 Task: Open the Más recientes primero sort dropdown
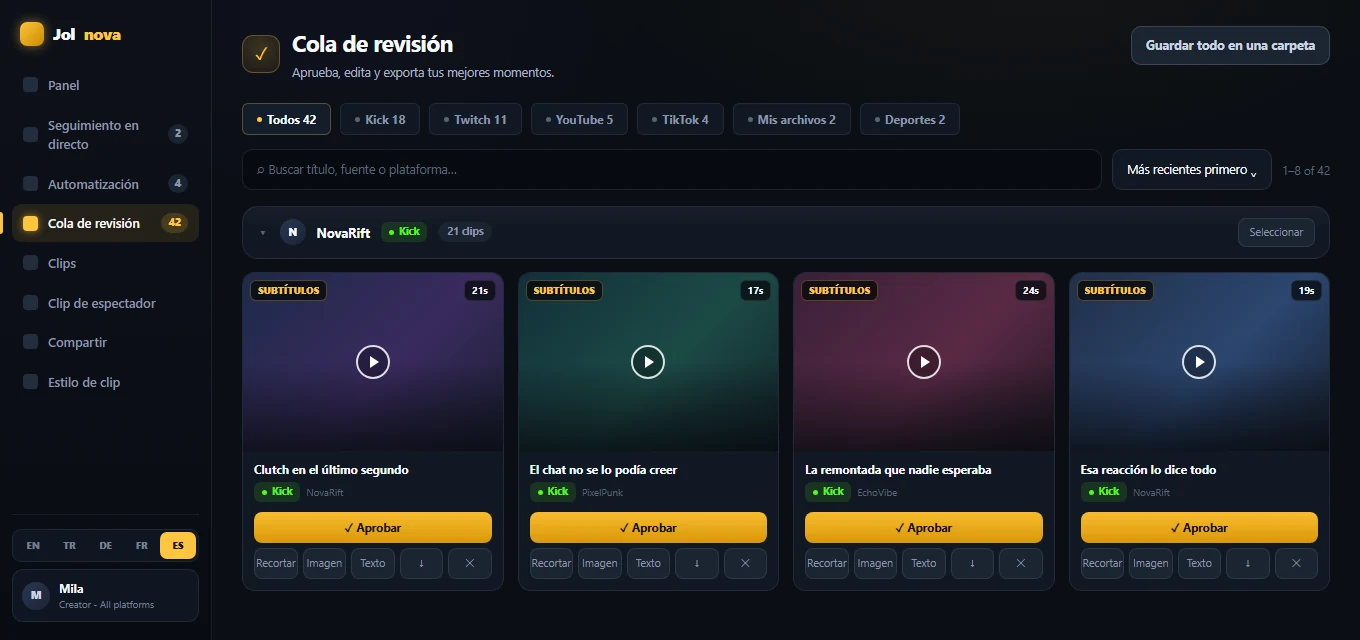(x=1192, y=170)
